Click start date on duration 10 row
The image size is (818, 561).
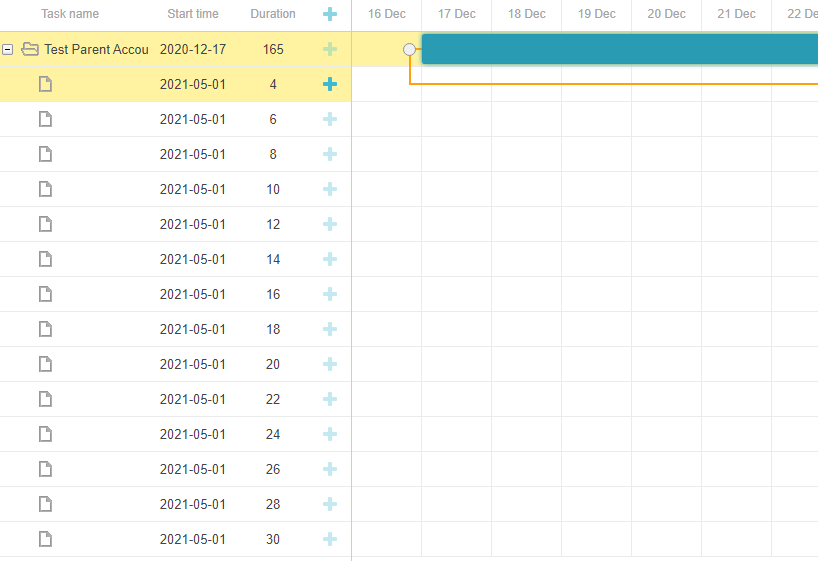point(193,189)
